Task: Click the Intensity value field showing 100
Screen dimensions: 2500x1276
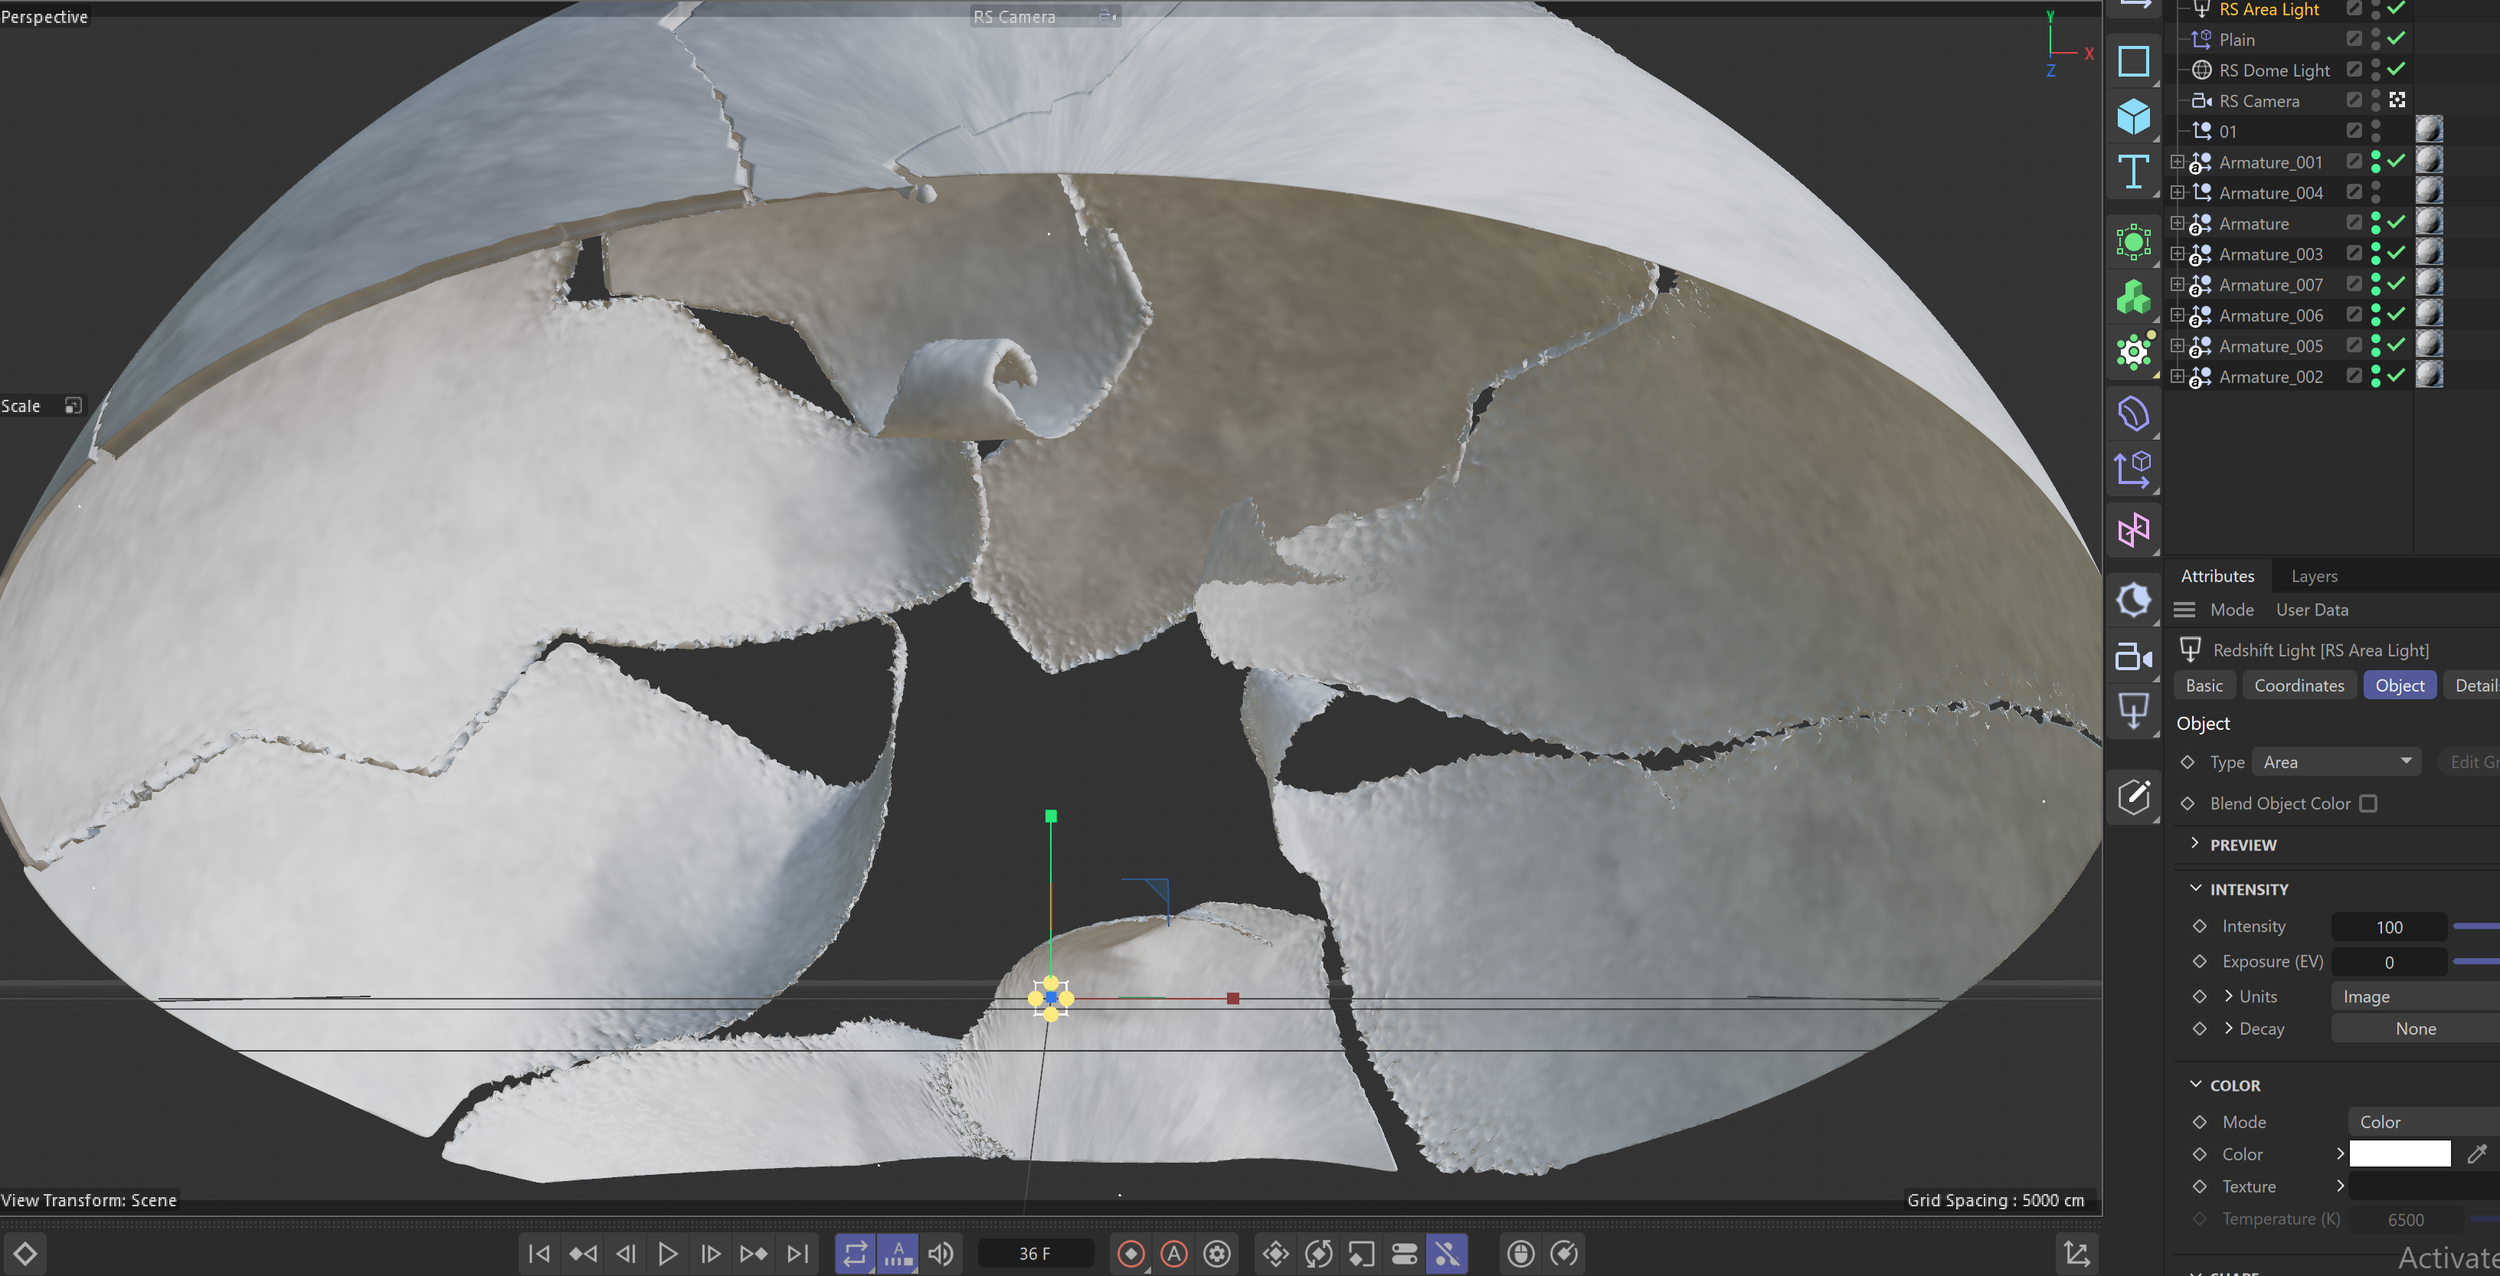Action: point(2389,927)
